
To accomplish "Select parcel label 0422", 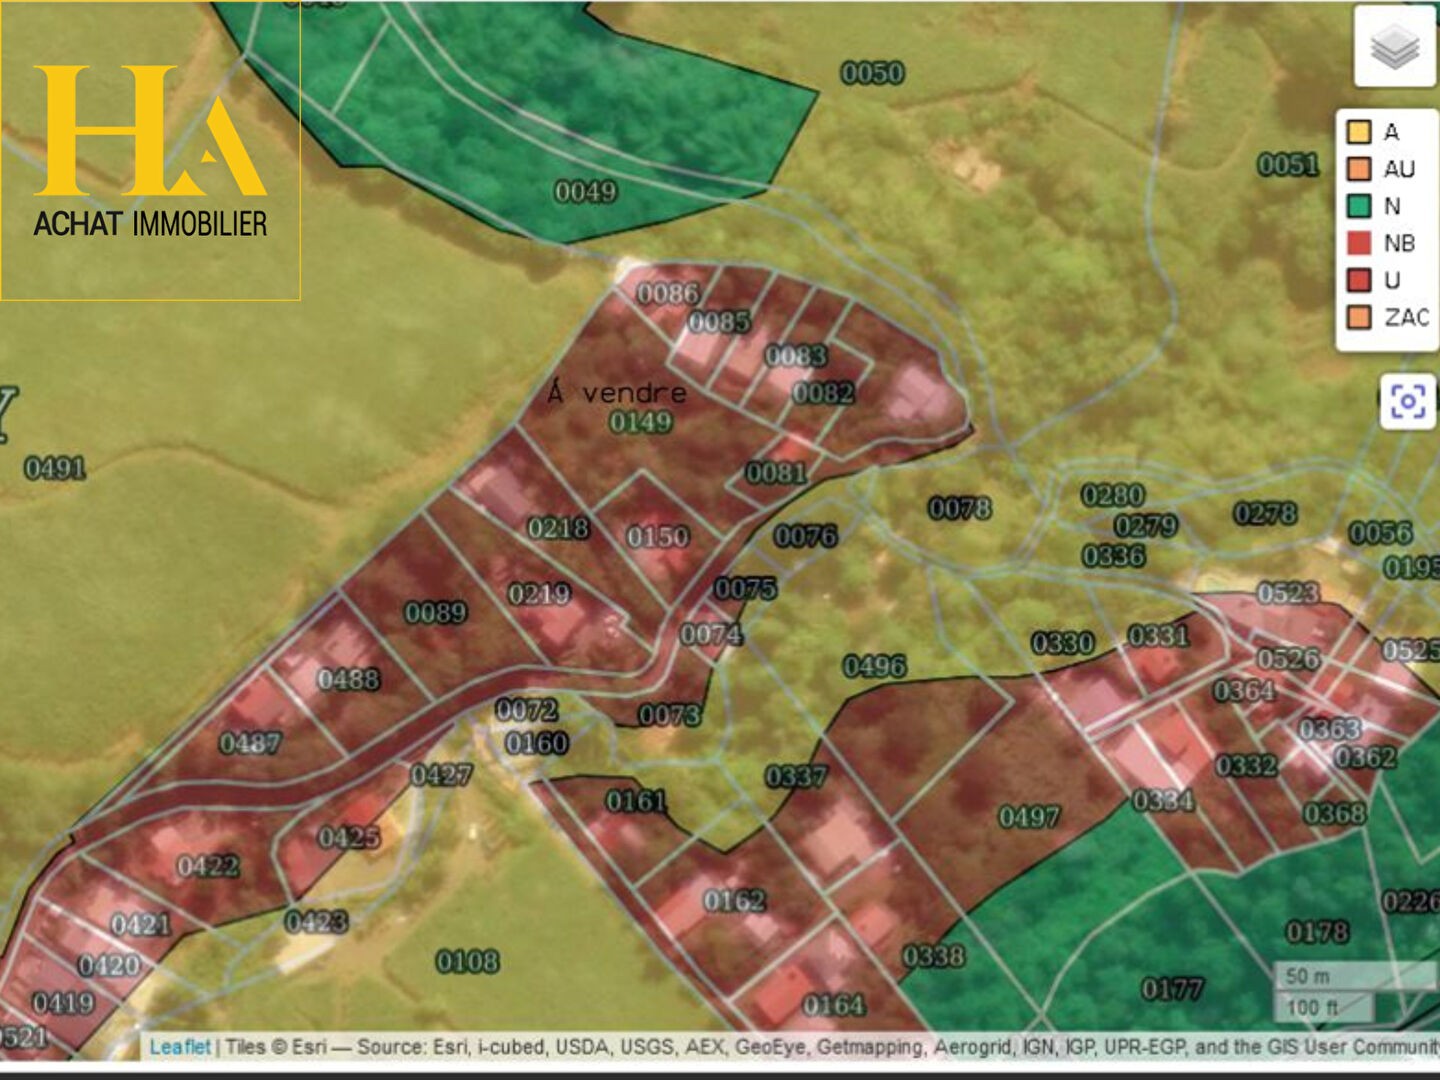I will coord(208,866).
